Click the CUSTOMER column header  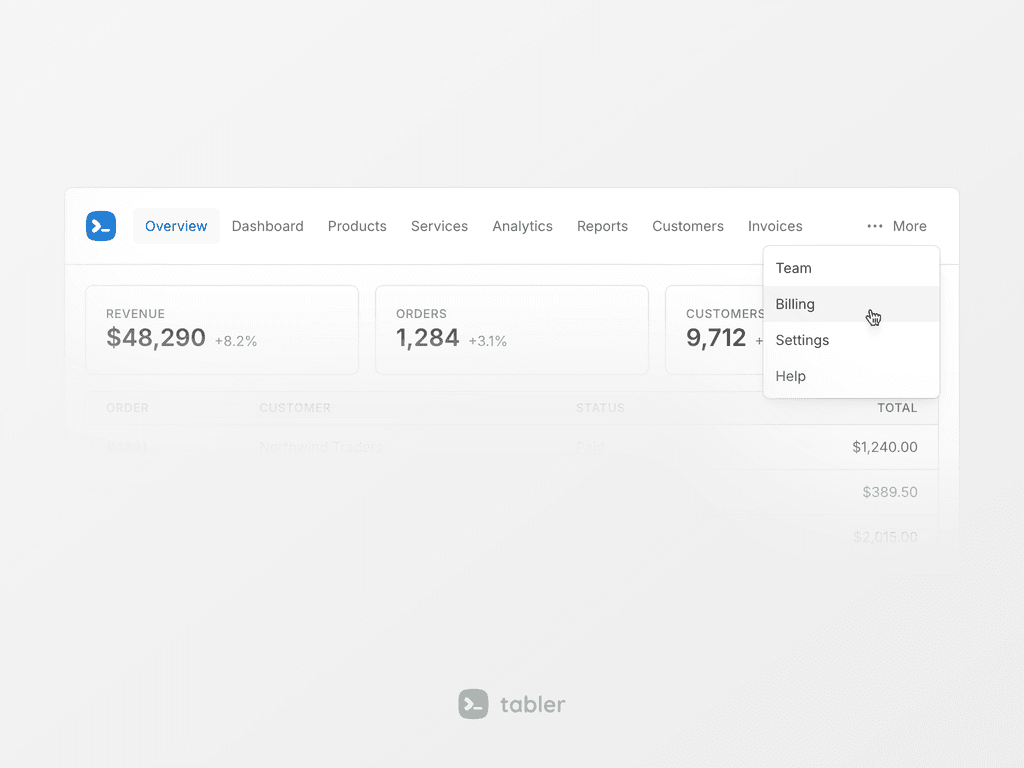[x=295, y=408]
